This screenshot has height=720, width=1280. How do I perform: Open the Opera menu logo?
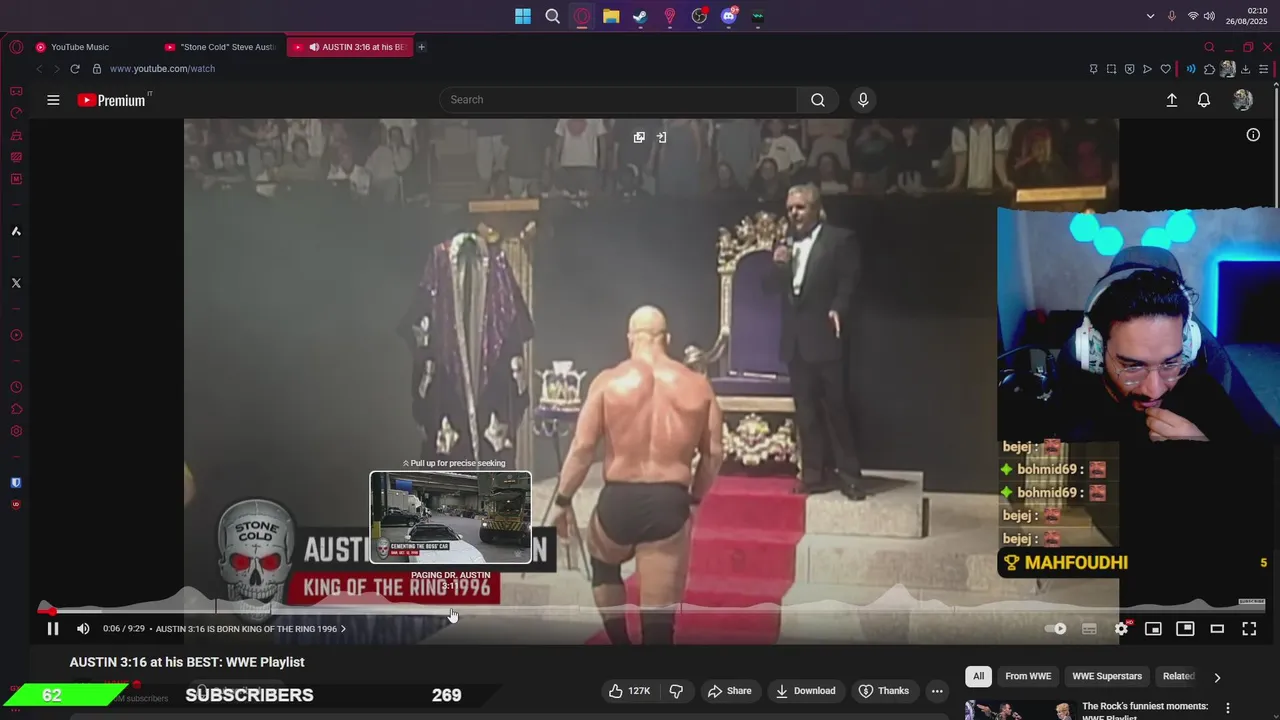coord(16,47)
